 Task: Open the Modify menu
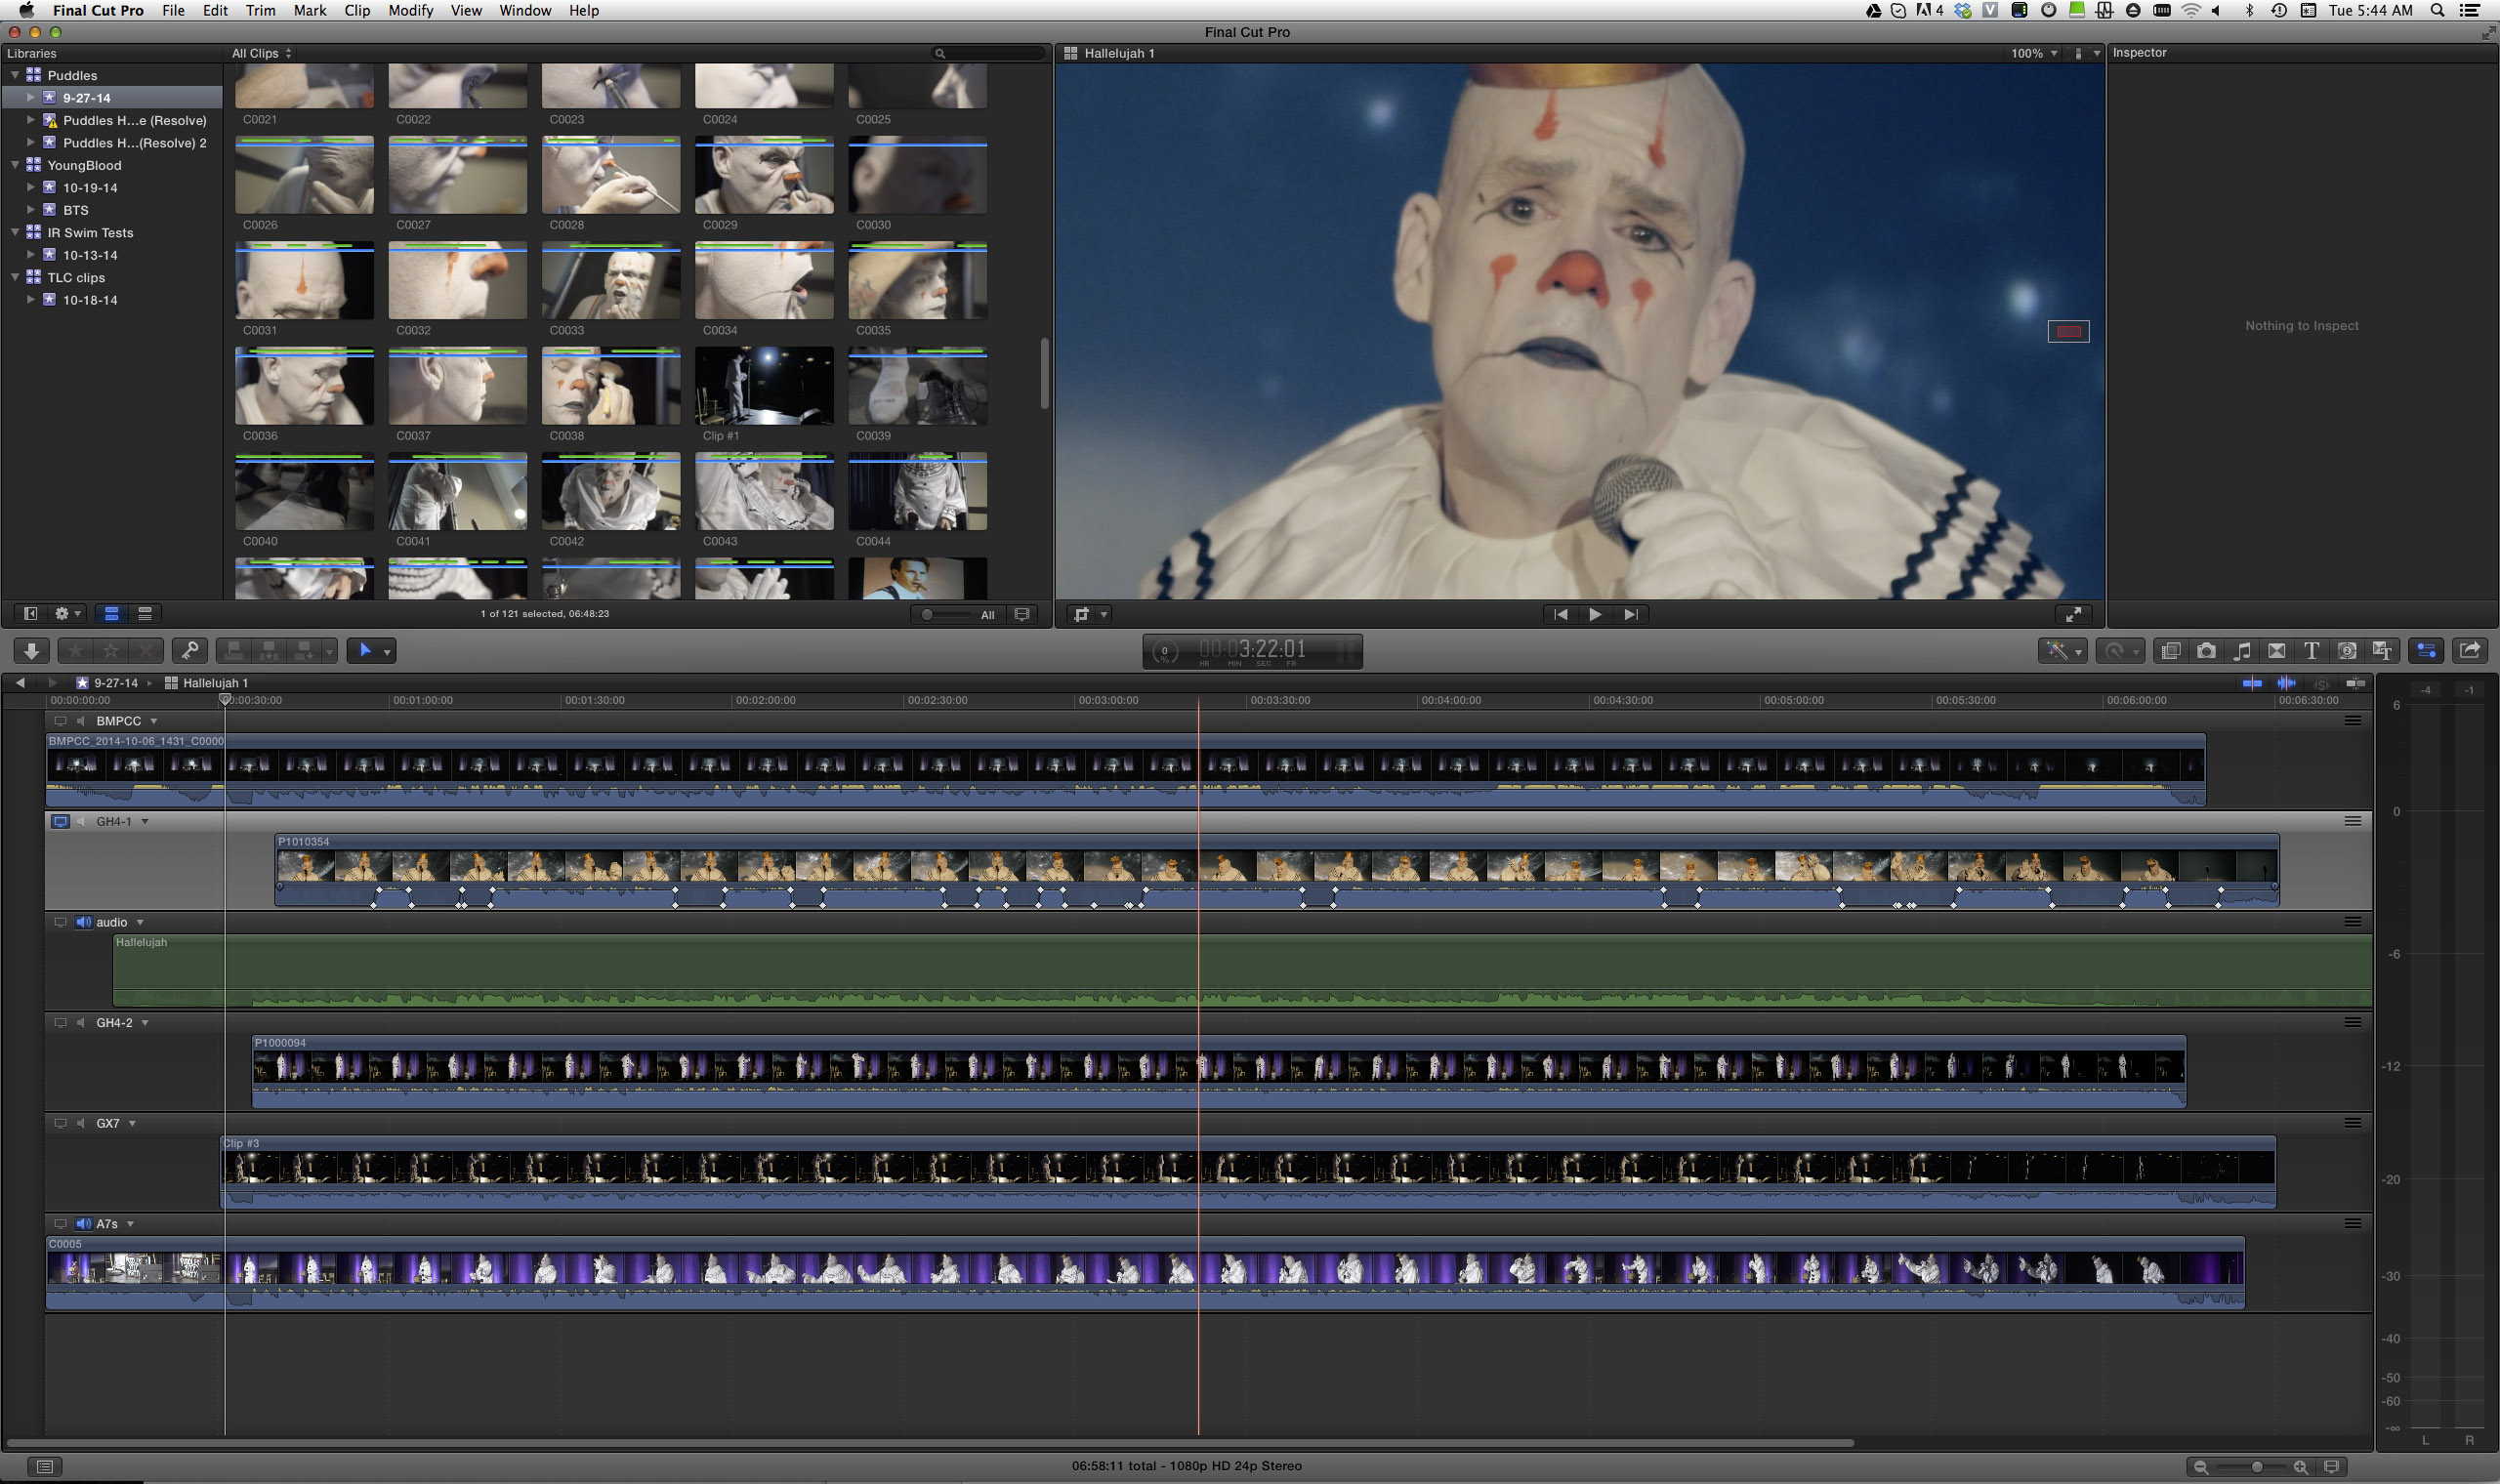(x=410, y=10)
